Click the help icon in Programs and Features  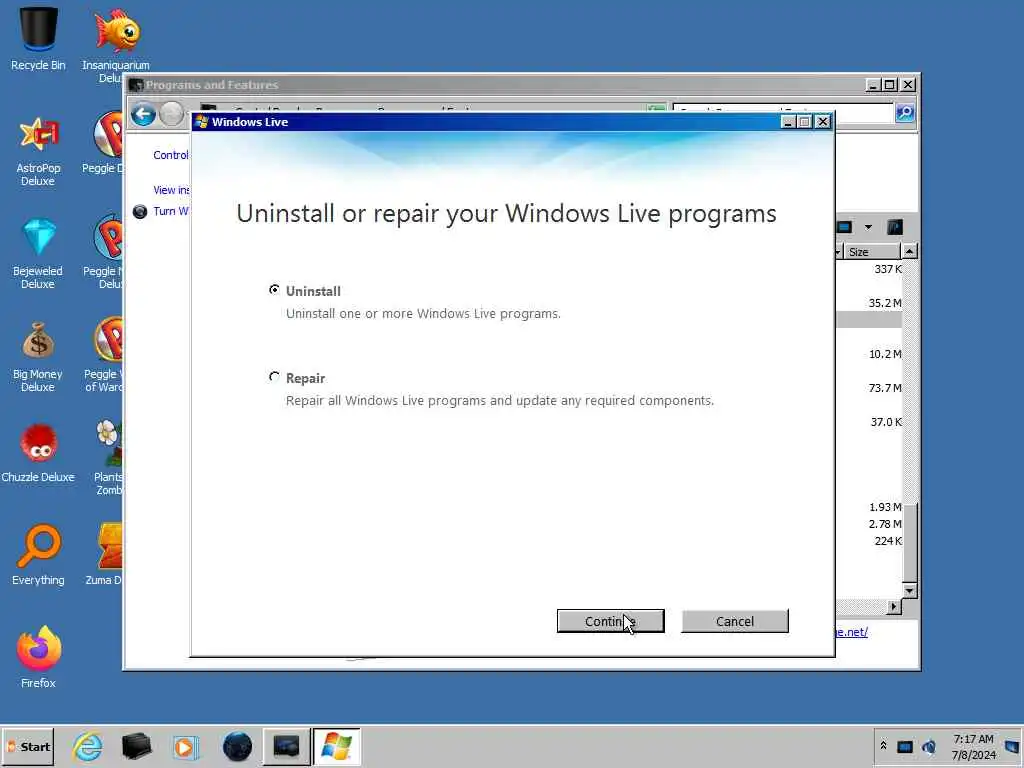895,227
